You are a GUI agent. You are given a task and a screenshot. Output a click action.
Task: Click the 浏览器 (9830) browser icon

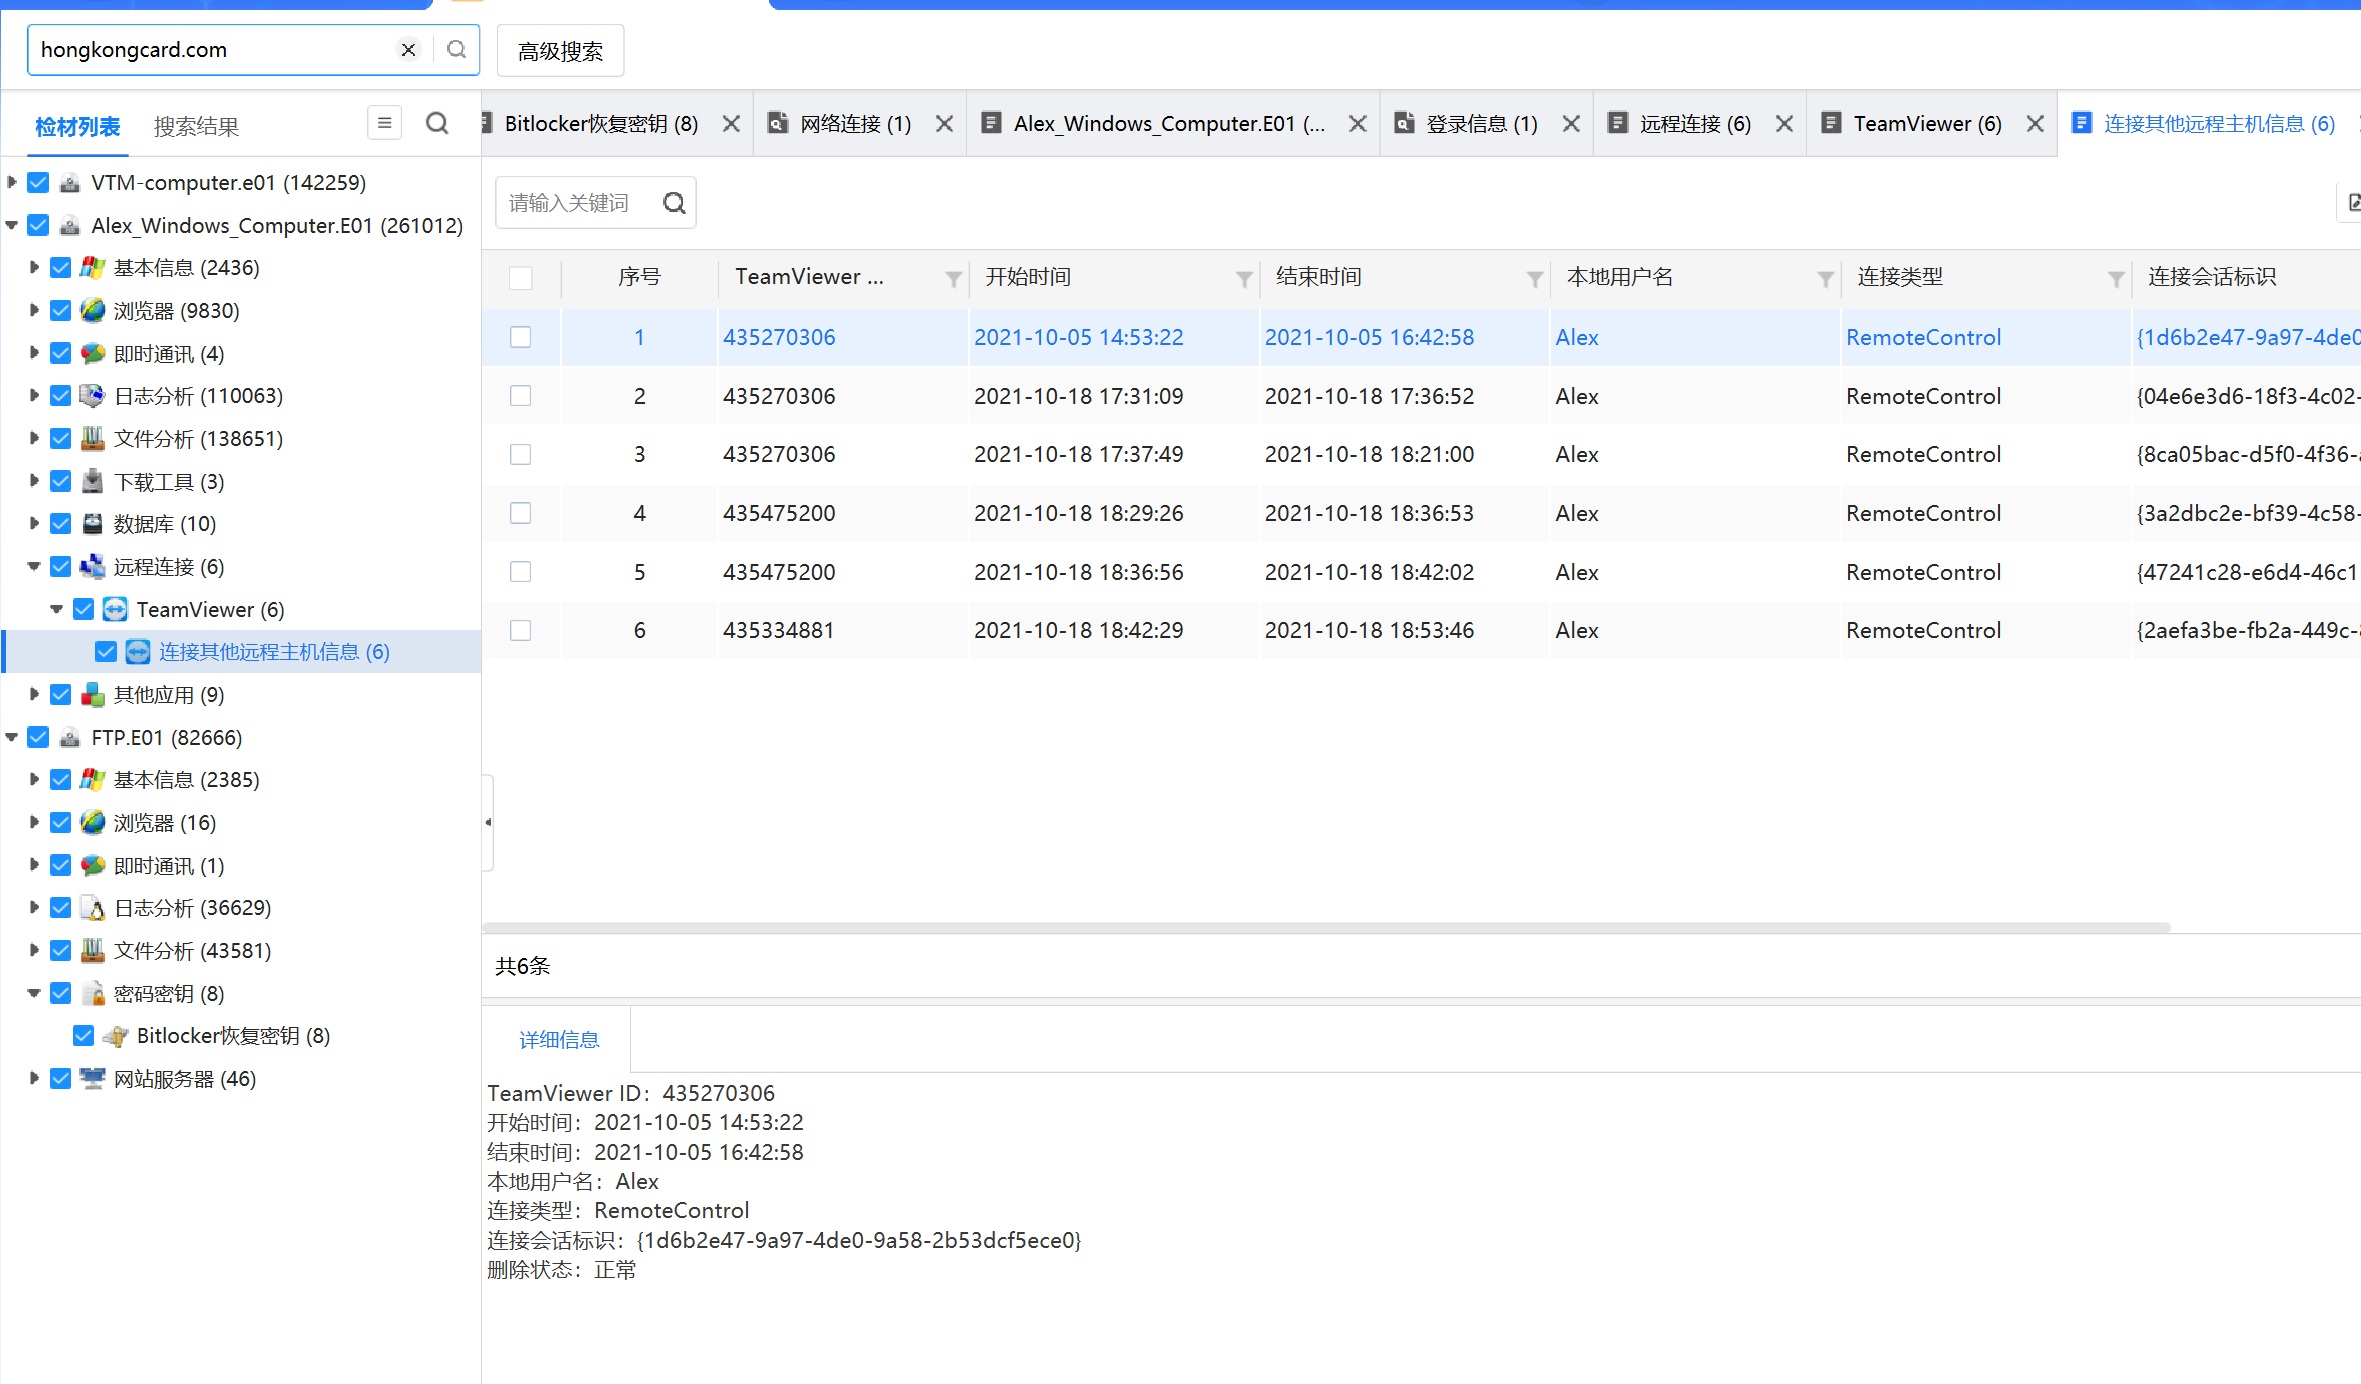92,310
